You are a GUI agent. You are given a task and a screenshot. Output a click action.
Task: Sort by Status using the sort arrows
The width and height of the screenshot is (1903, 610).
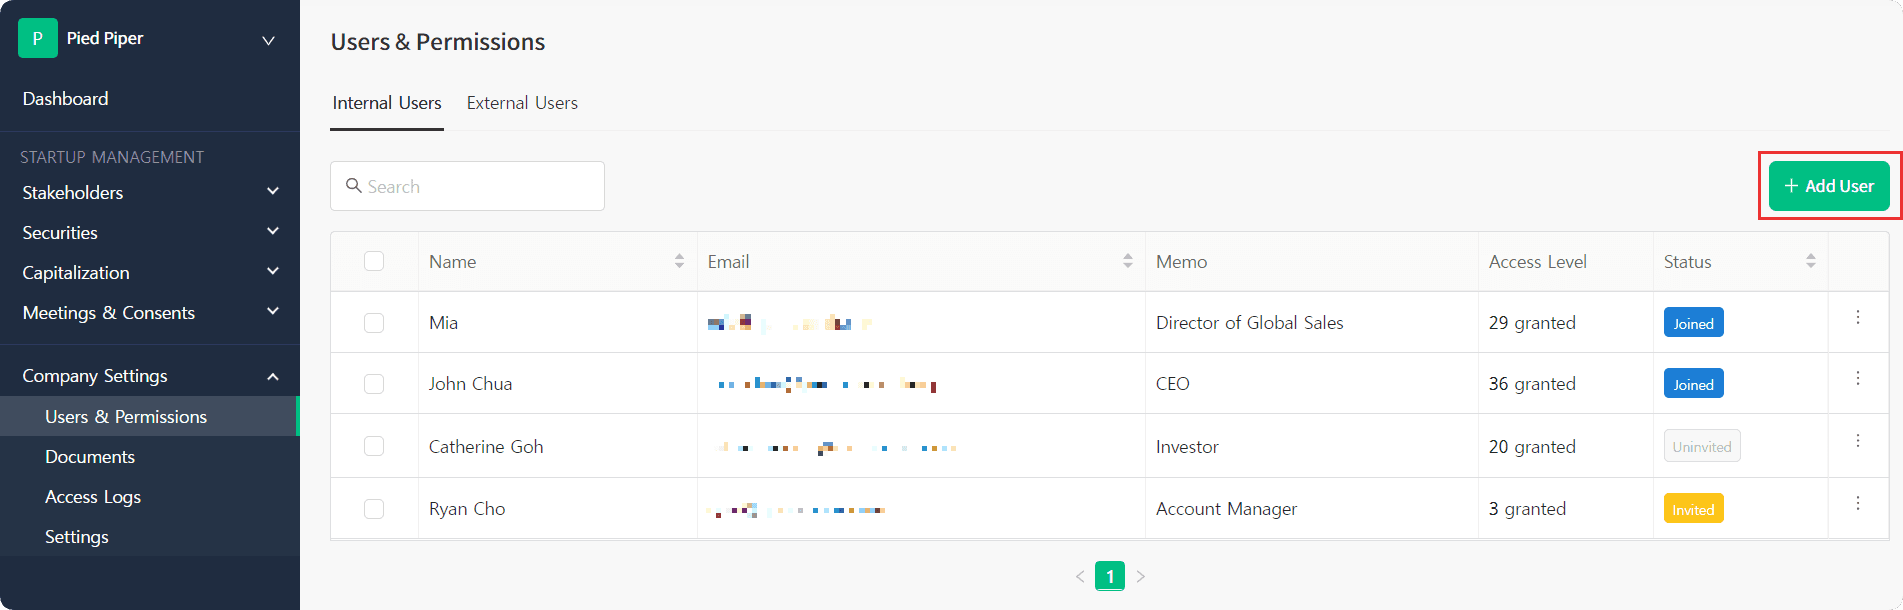pyautogui.click(x=1811, y=261)
